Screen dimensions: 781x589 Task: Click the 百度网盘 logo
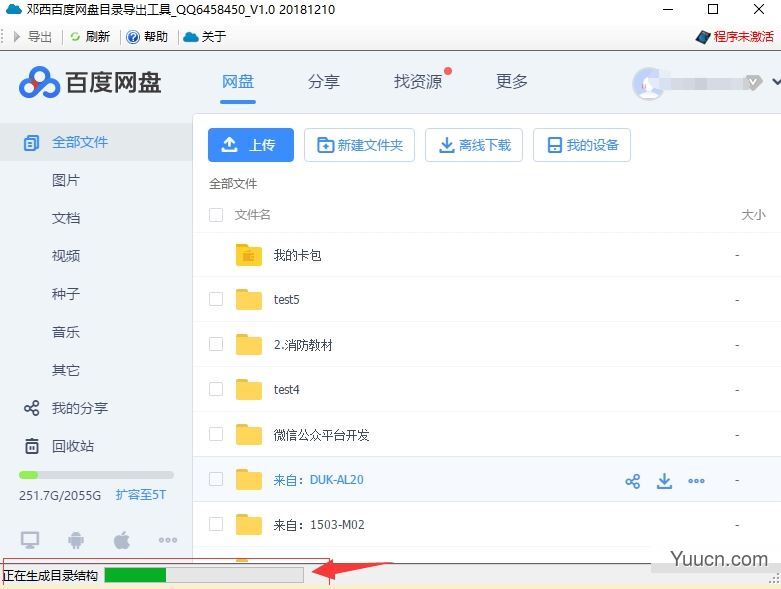[90, 82]
